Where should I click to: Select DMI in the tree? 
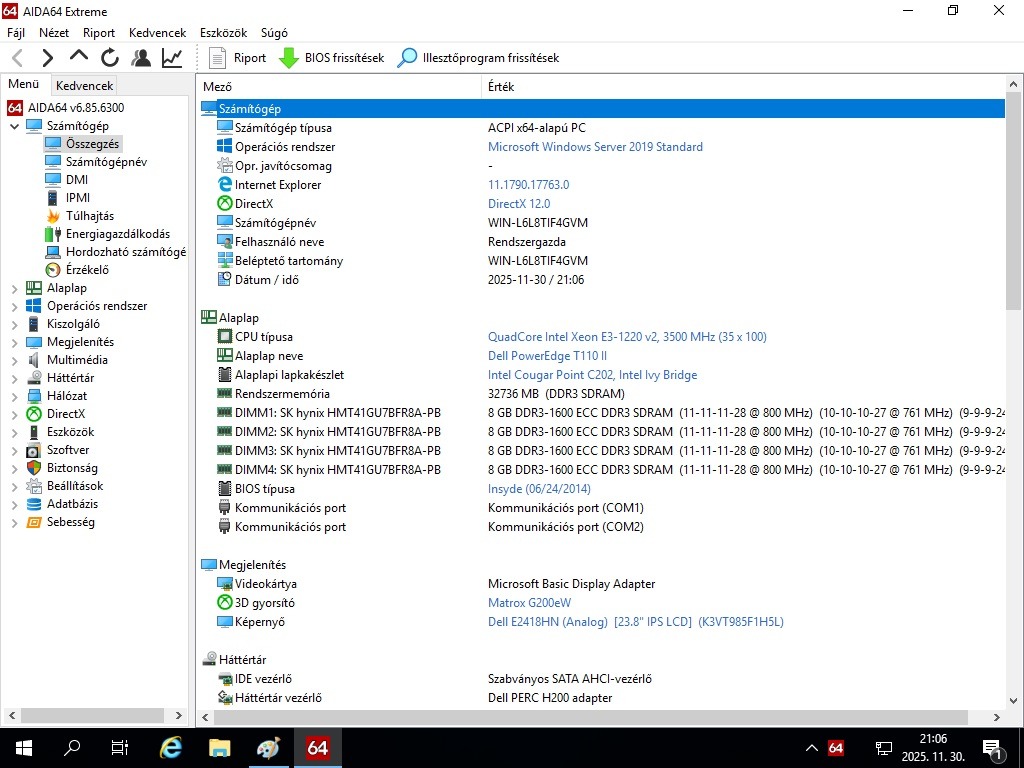pyautogui.click(x=76, y=180)
